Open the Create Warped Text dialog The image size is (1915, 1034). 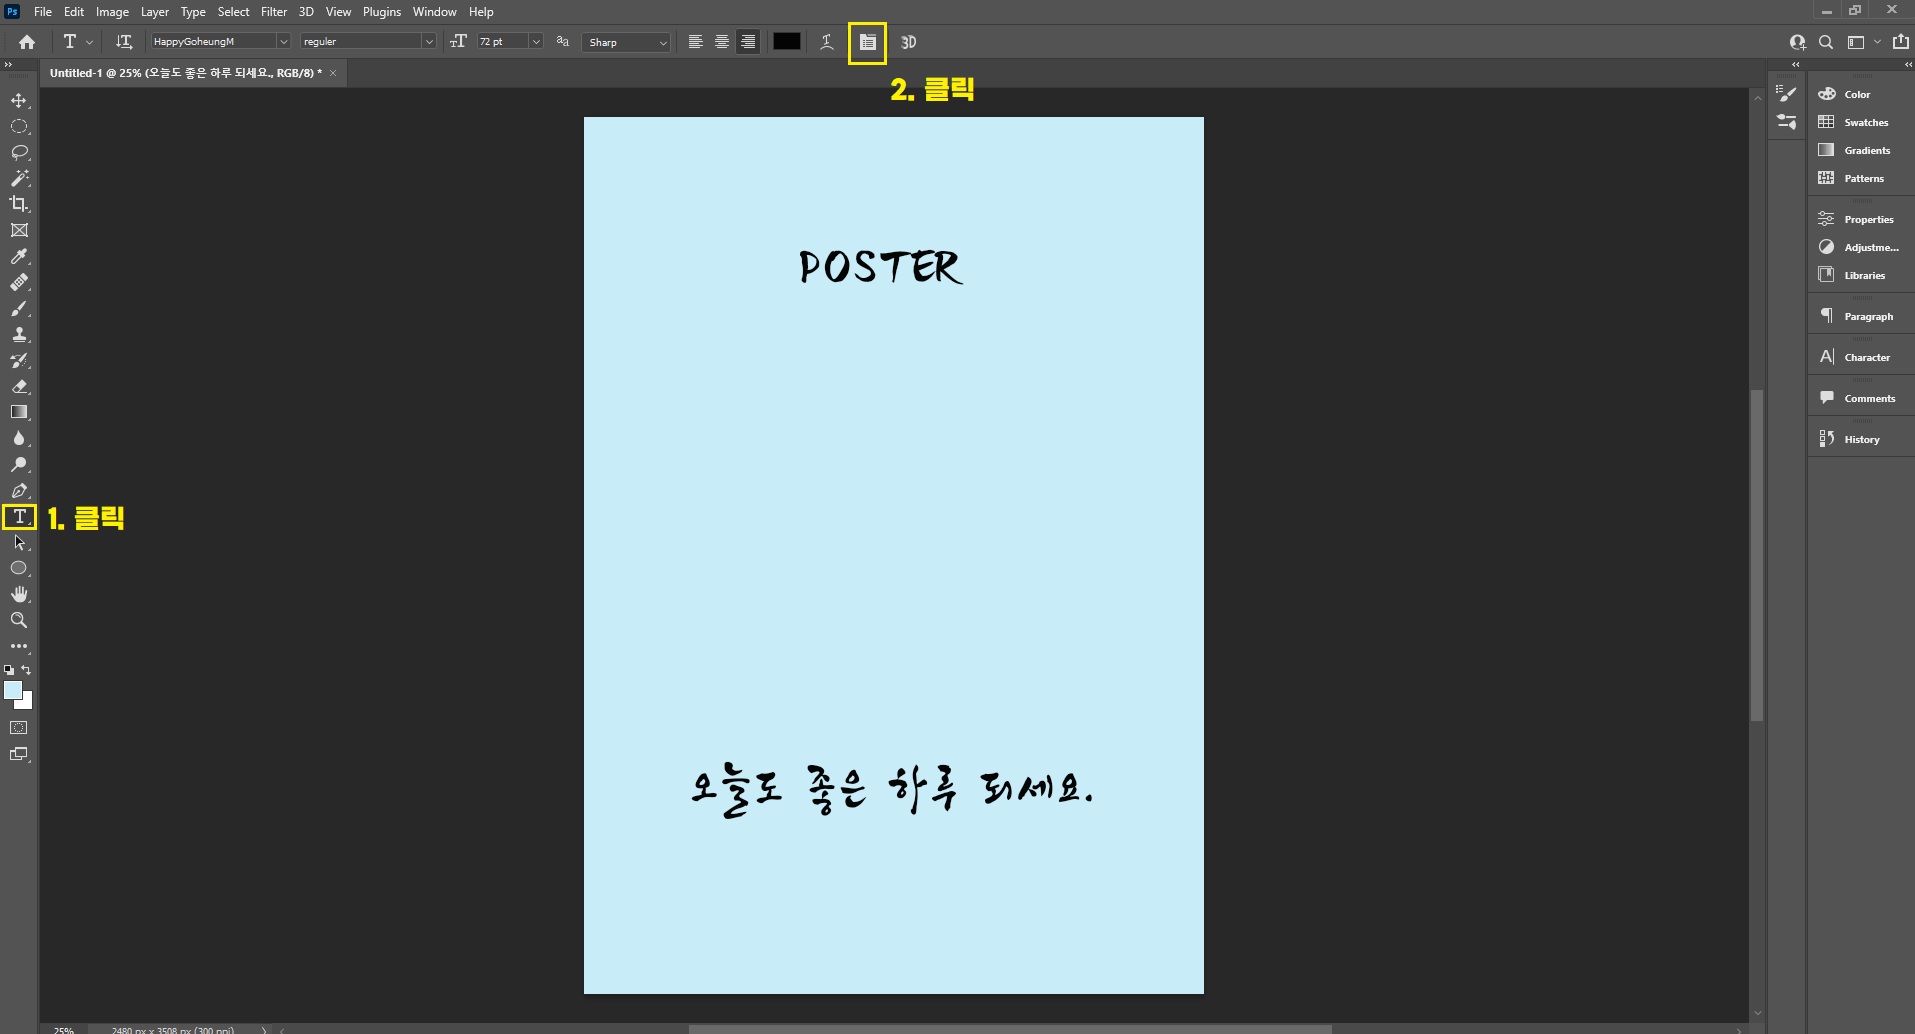[x=827, y=42]
